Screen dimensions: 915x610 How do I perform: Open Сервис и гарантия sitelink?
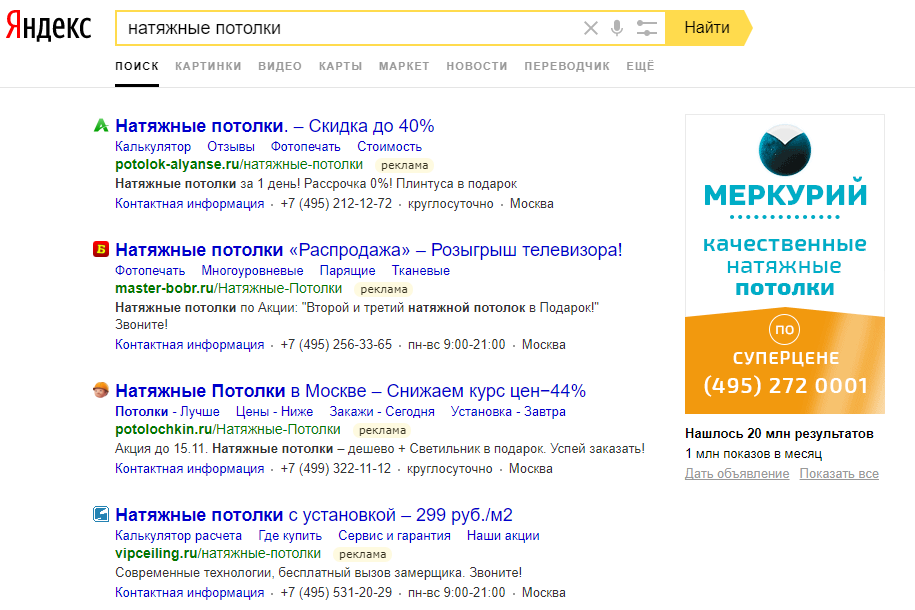click(x=394, y=535)
